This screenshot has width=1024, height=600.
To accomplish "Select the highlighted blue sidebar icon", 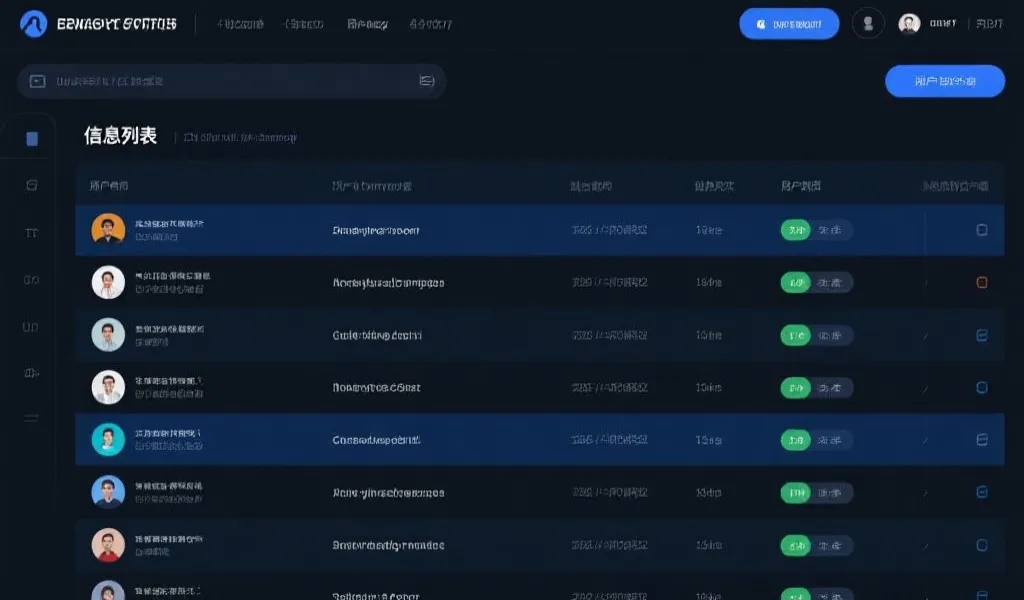I will coord(32,139).
